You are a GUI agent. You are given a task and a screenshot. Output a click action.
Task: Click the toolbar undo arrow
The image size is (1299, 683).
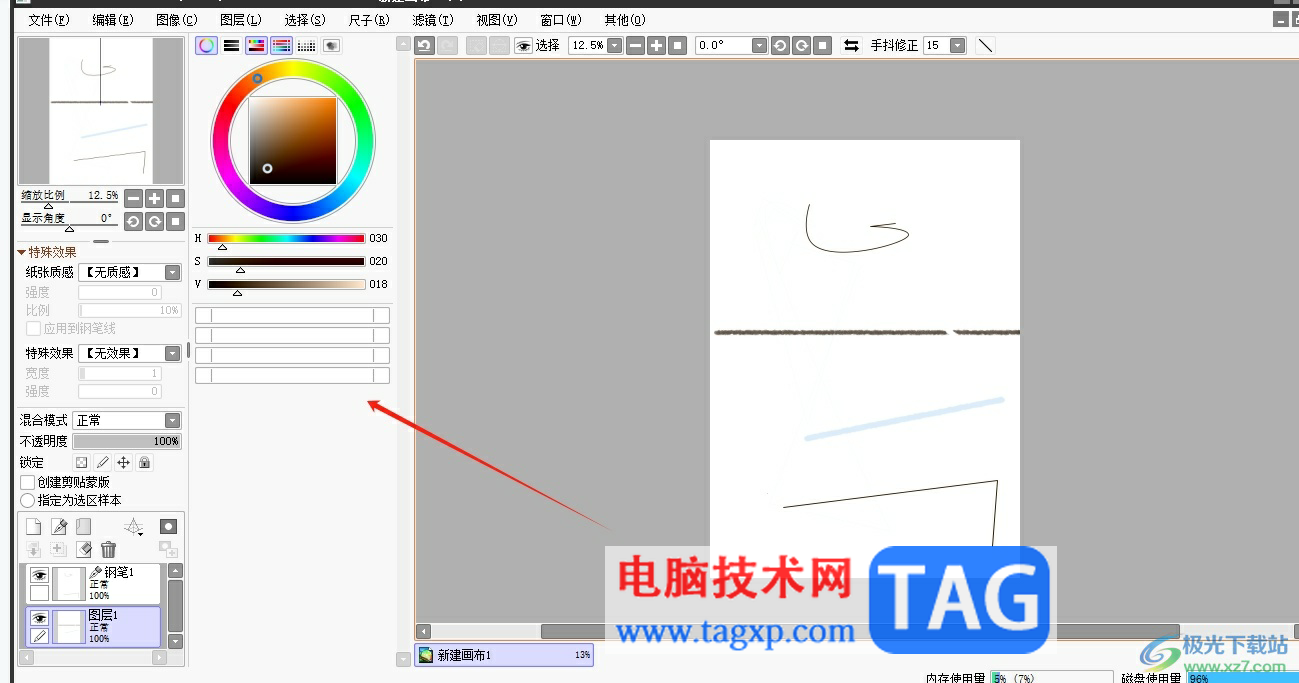(424, 45)
